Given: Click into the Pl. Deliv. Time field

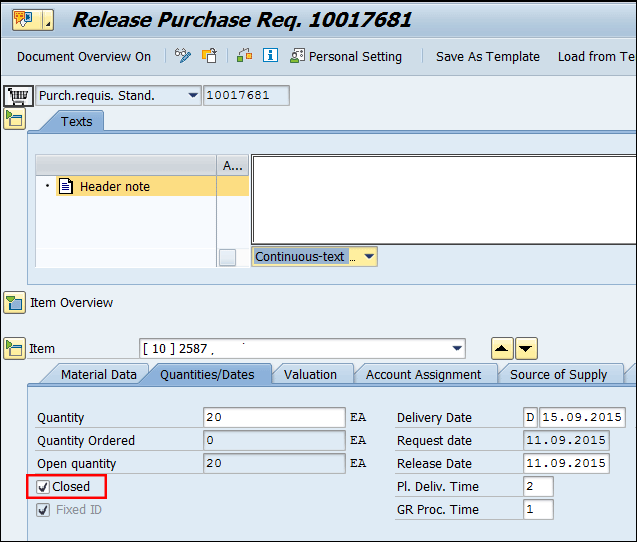Looking at the screenshot, I should tap(538, 487).
